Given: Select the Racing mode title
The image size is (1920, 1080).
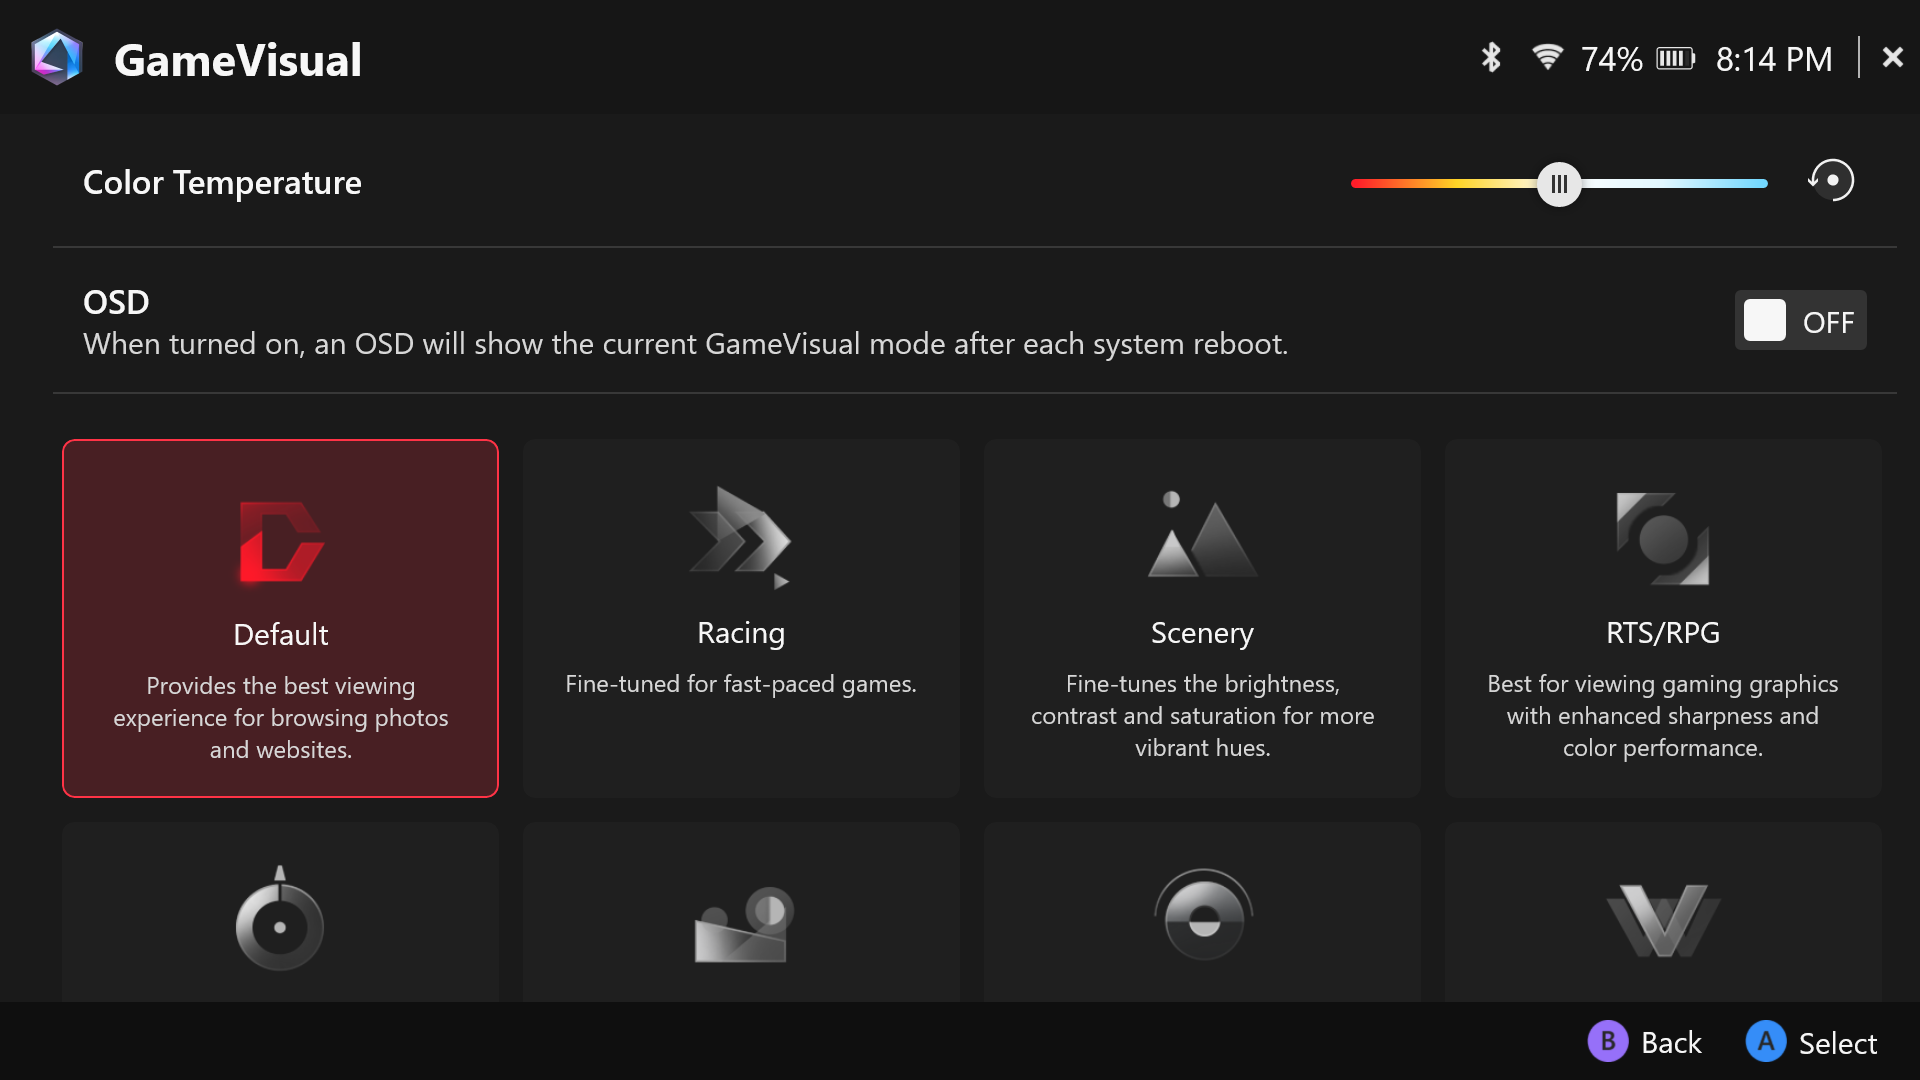Looking at the screenshot, I should (741, 633).
